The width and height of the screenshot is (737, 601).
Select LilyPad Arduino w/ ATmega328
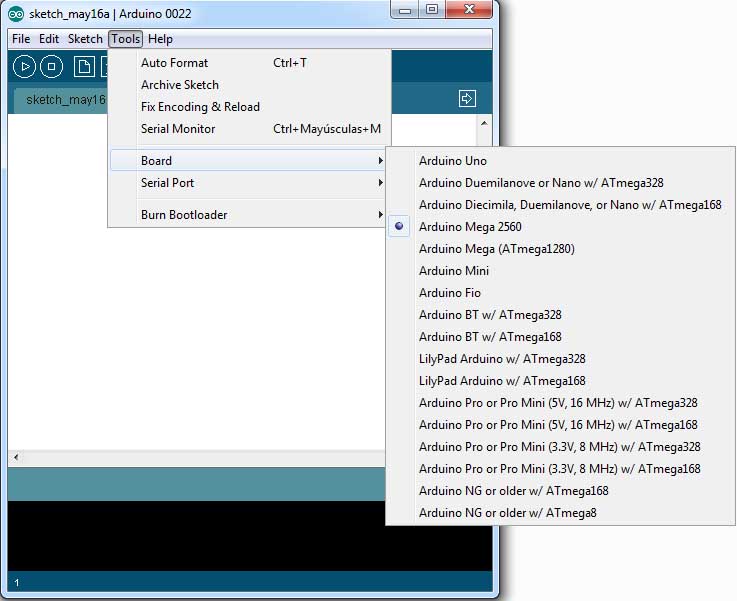561,359
